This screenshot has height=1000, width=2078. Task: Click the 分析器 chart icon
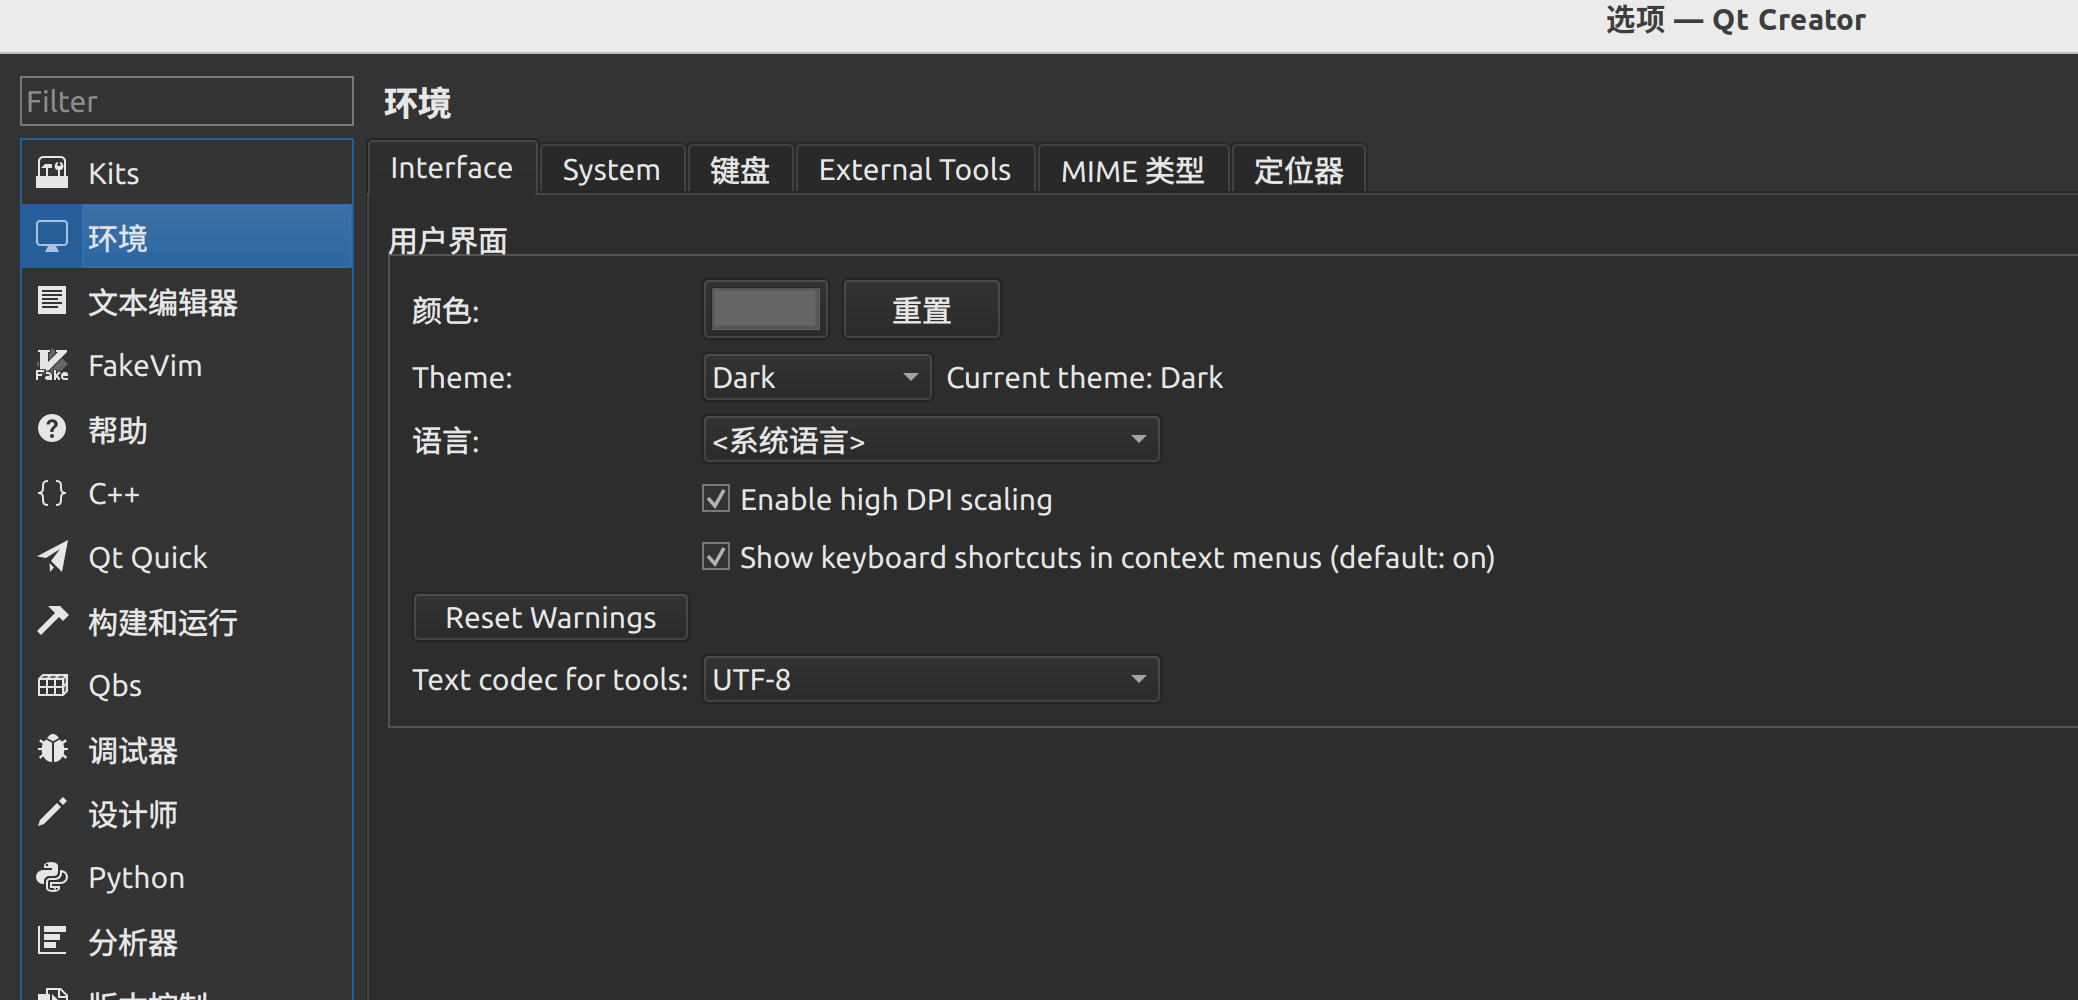(52, 941)
